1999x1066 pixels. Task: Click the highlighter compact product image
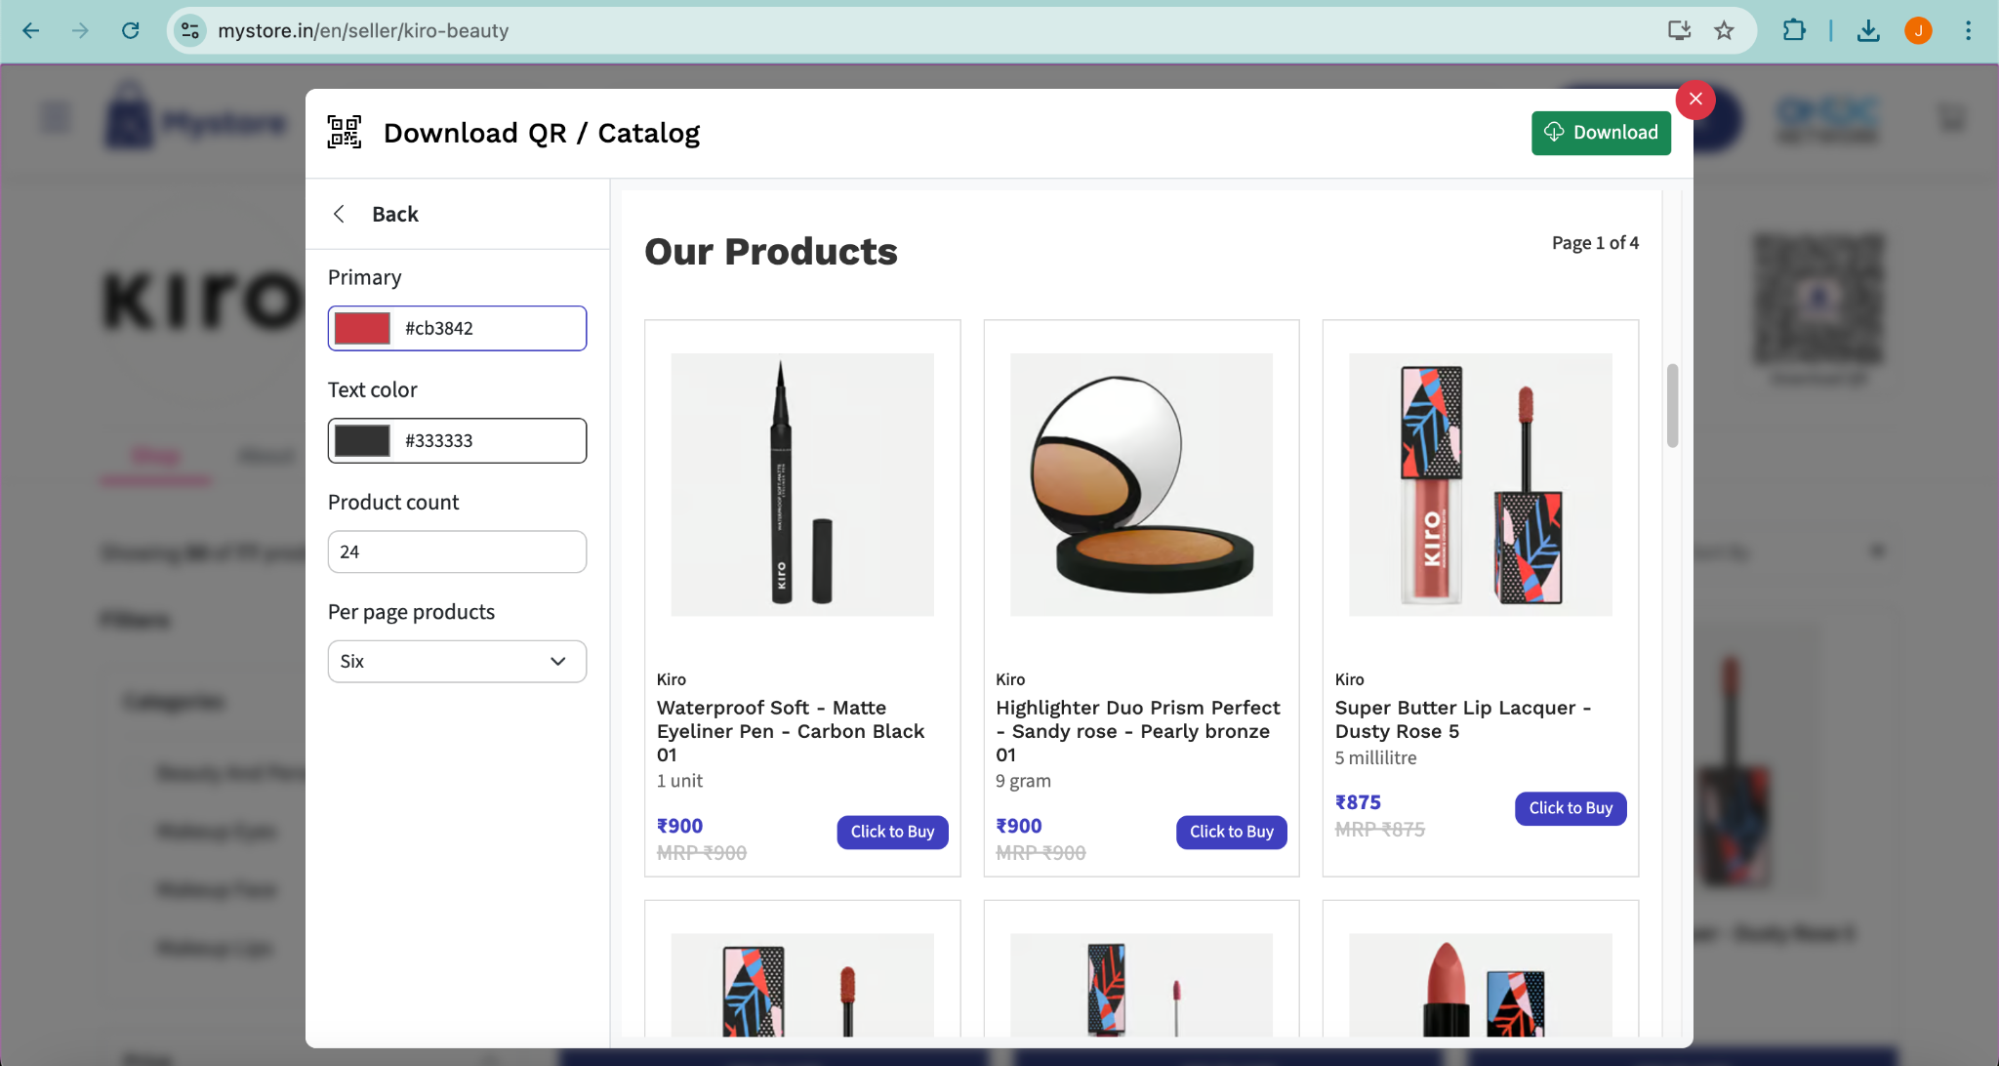(x=1141, y=484)
